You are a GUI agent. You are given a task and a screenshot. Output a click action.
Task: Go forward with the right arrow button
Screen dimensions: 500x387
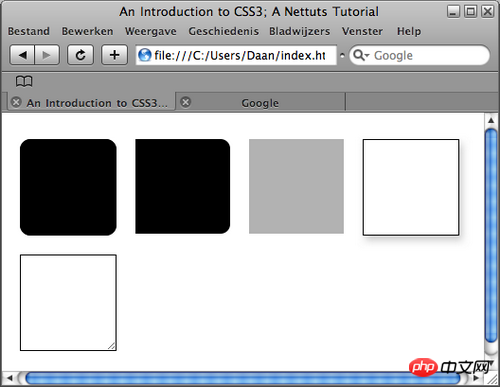[x=47, y=55]
